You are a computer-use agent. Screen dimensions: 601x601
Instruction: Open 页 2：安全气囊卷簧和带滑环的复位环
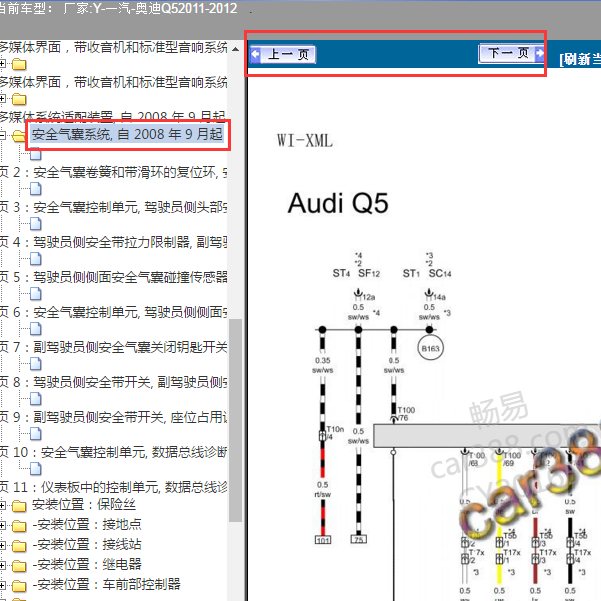[x=113, y=172]
